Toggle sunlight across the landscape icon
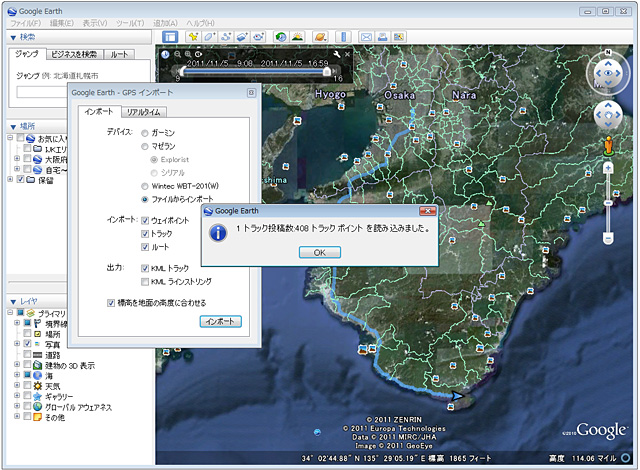The height and width of the screenshot is (470, 640). (297, 37)
